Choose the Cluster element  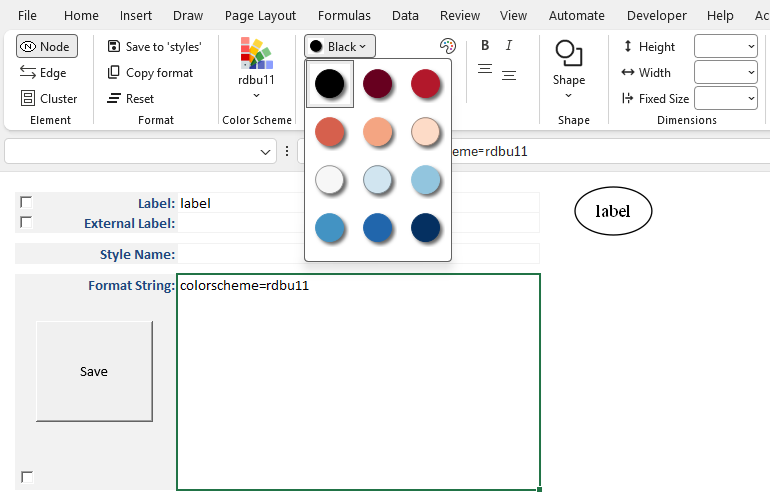[49, 99]
